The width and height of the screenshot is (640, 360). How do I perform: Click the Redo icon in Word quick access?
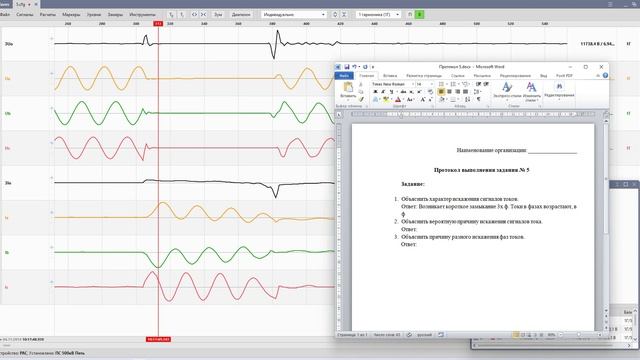[365, 67]
